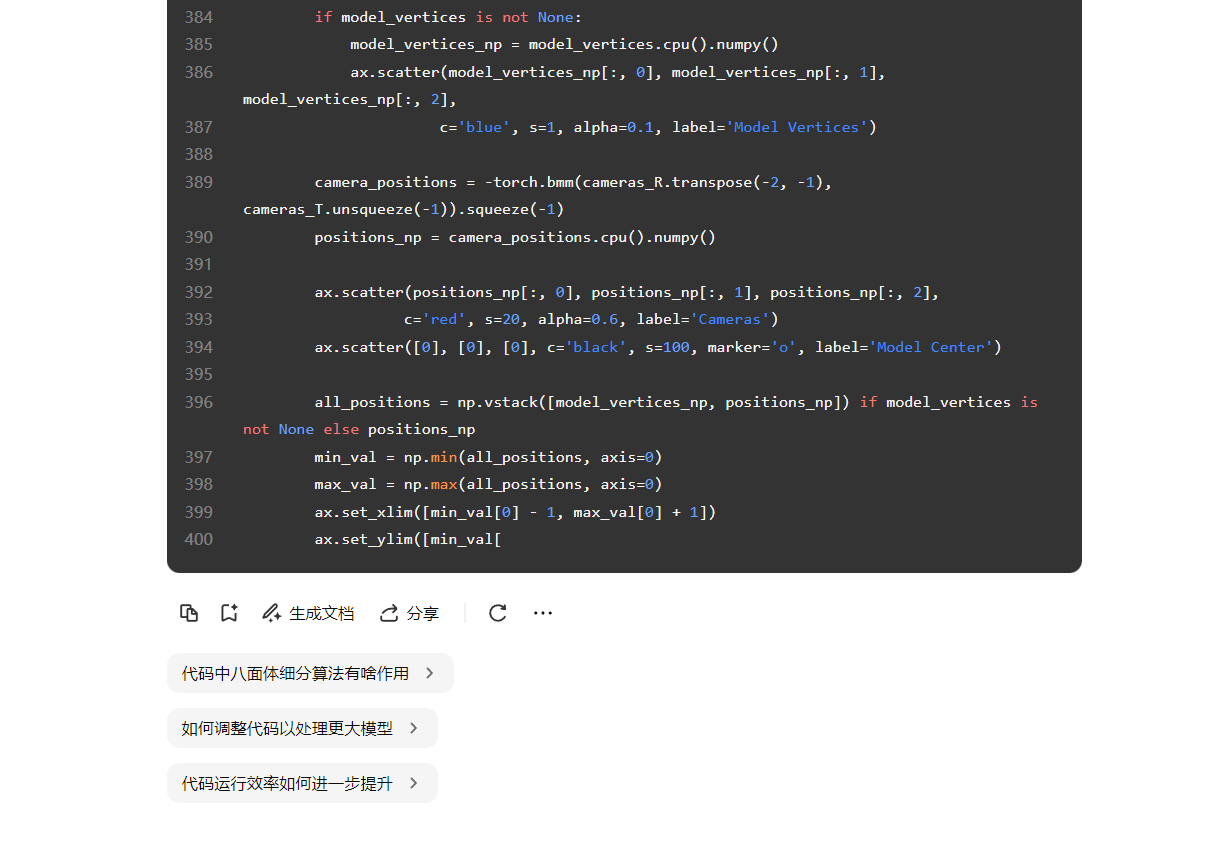Image resolution: width=1211 pixels, height=865 pixels.
Task: Click chevron beside 代码运行效率如何进一步提升
Action: (x=414, y=783)
